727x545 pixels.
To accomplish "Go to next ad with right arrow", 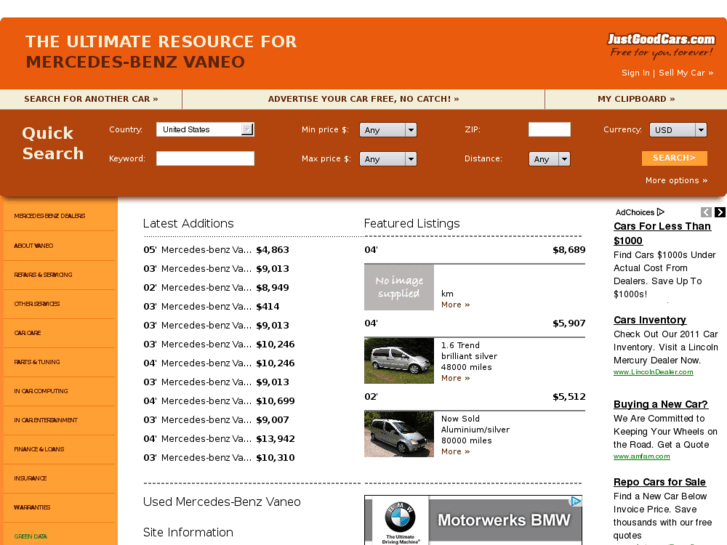I will (720, 212).
